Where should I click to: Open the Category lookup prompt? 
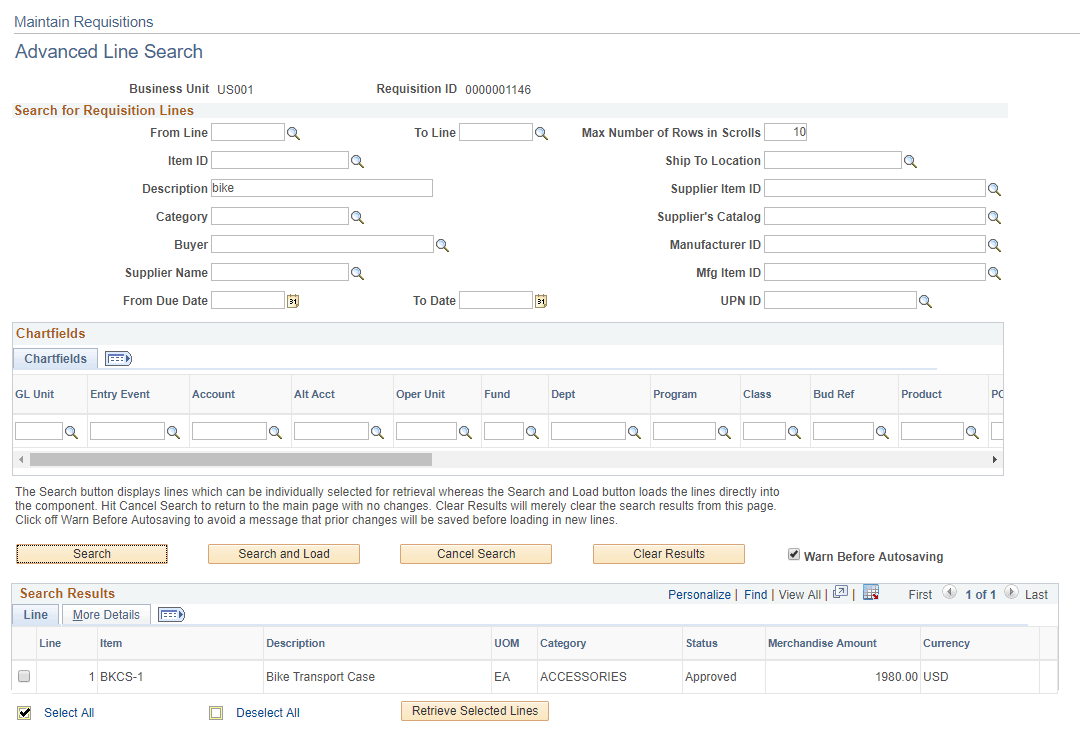[357, 216]
